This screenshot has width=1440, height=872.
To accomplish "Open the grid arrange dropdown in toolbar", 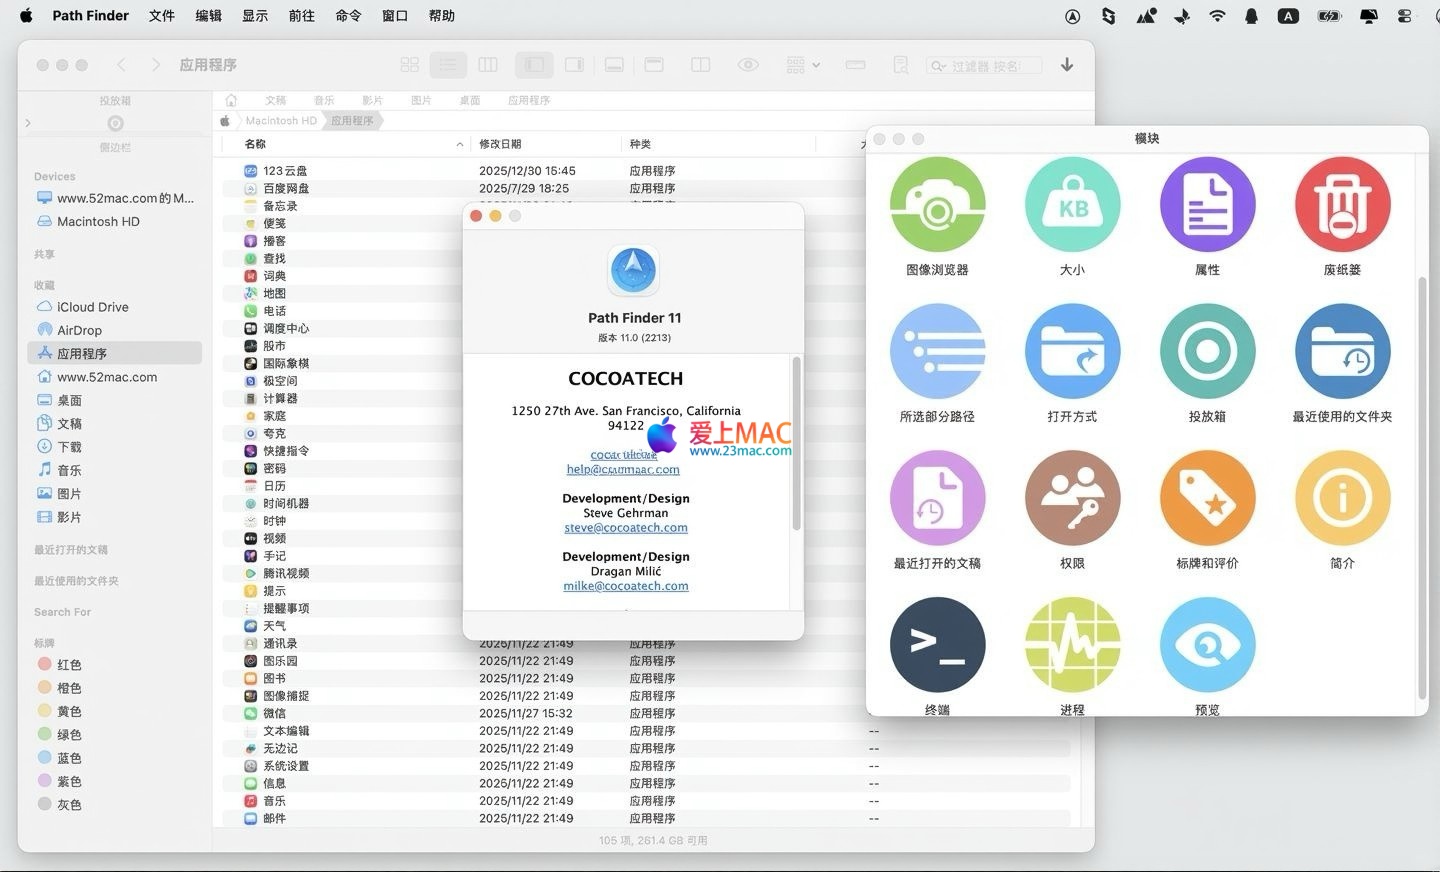I will [x=802, y=65].
